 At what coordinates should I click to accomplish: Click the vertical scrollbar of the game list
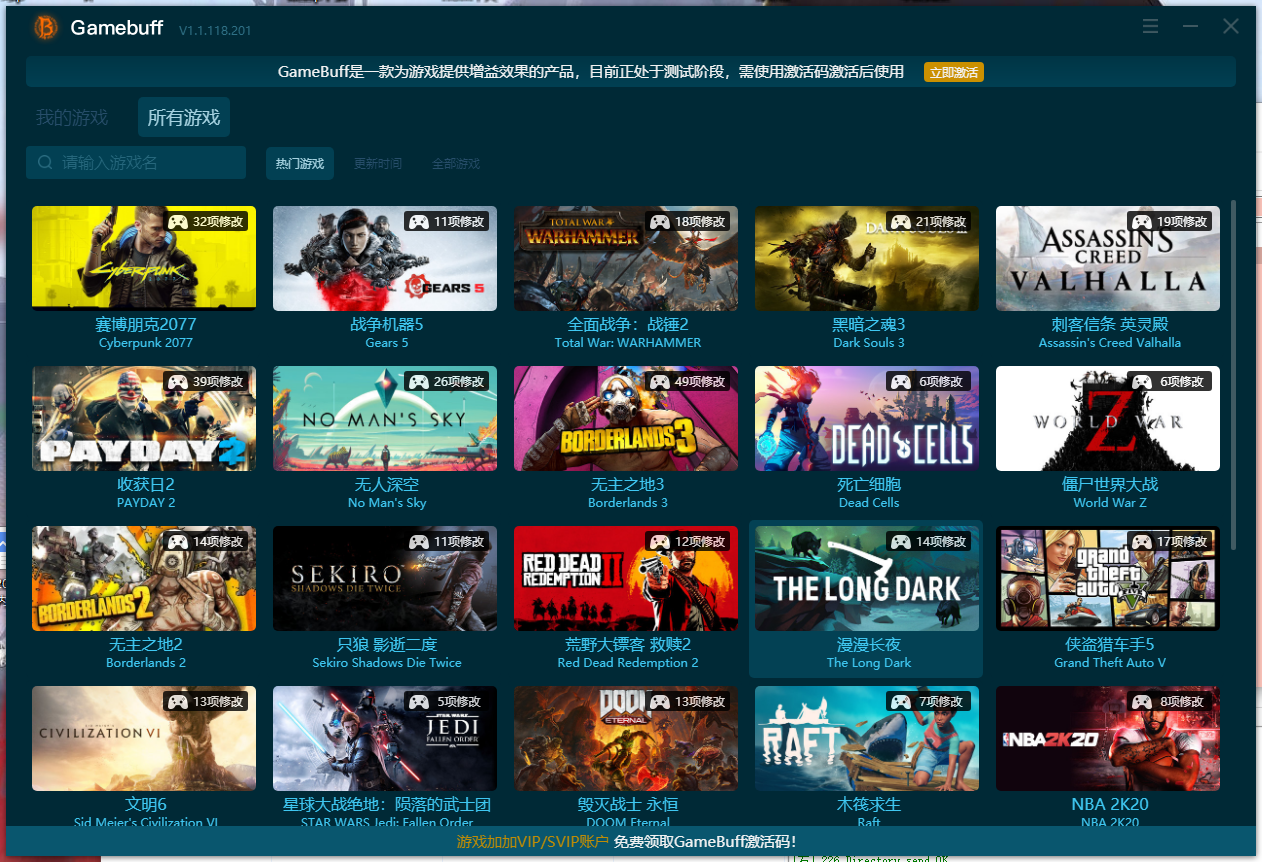[1234, 375]
